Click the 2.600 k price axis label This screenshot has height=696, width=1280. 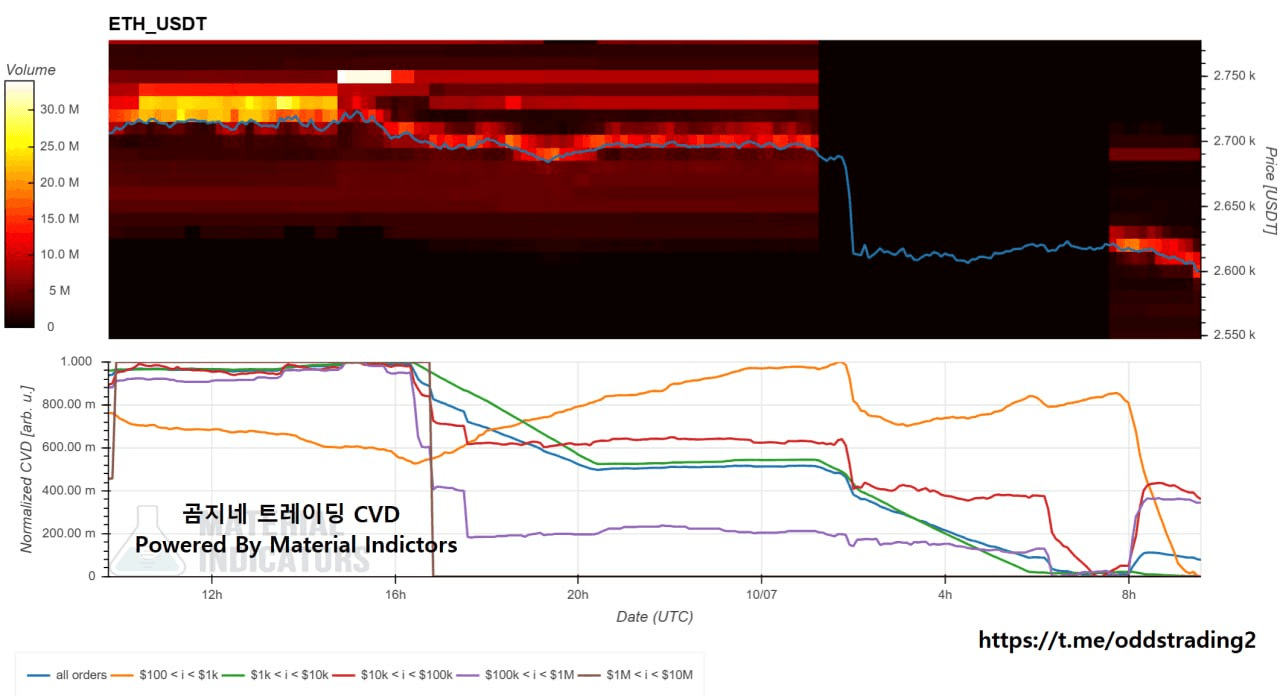1233,271
